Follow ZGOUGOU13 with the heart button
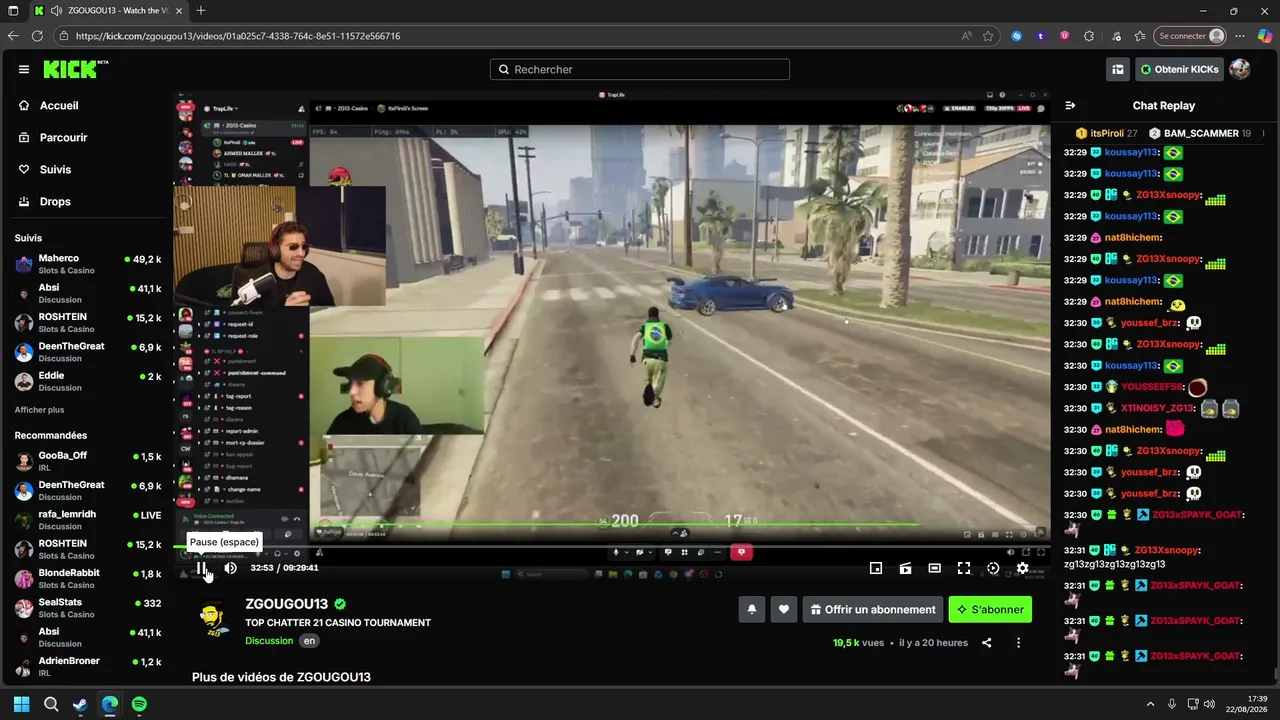 coord(784,609)
